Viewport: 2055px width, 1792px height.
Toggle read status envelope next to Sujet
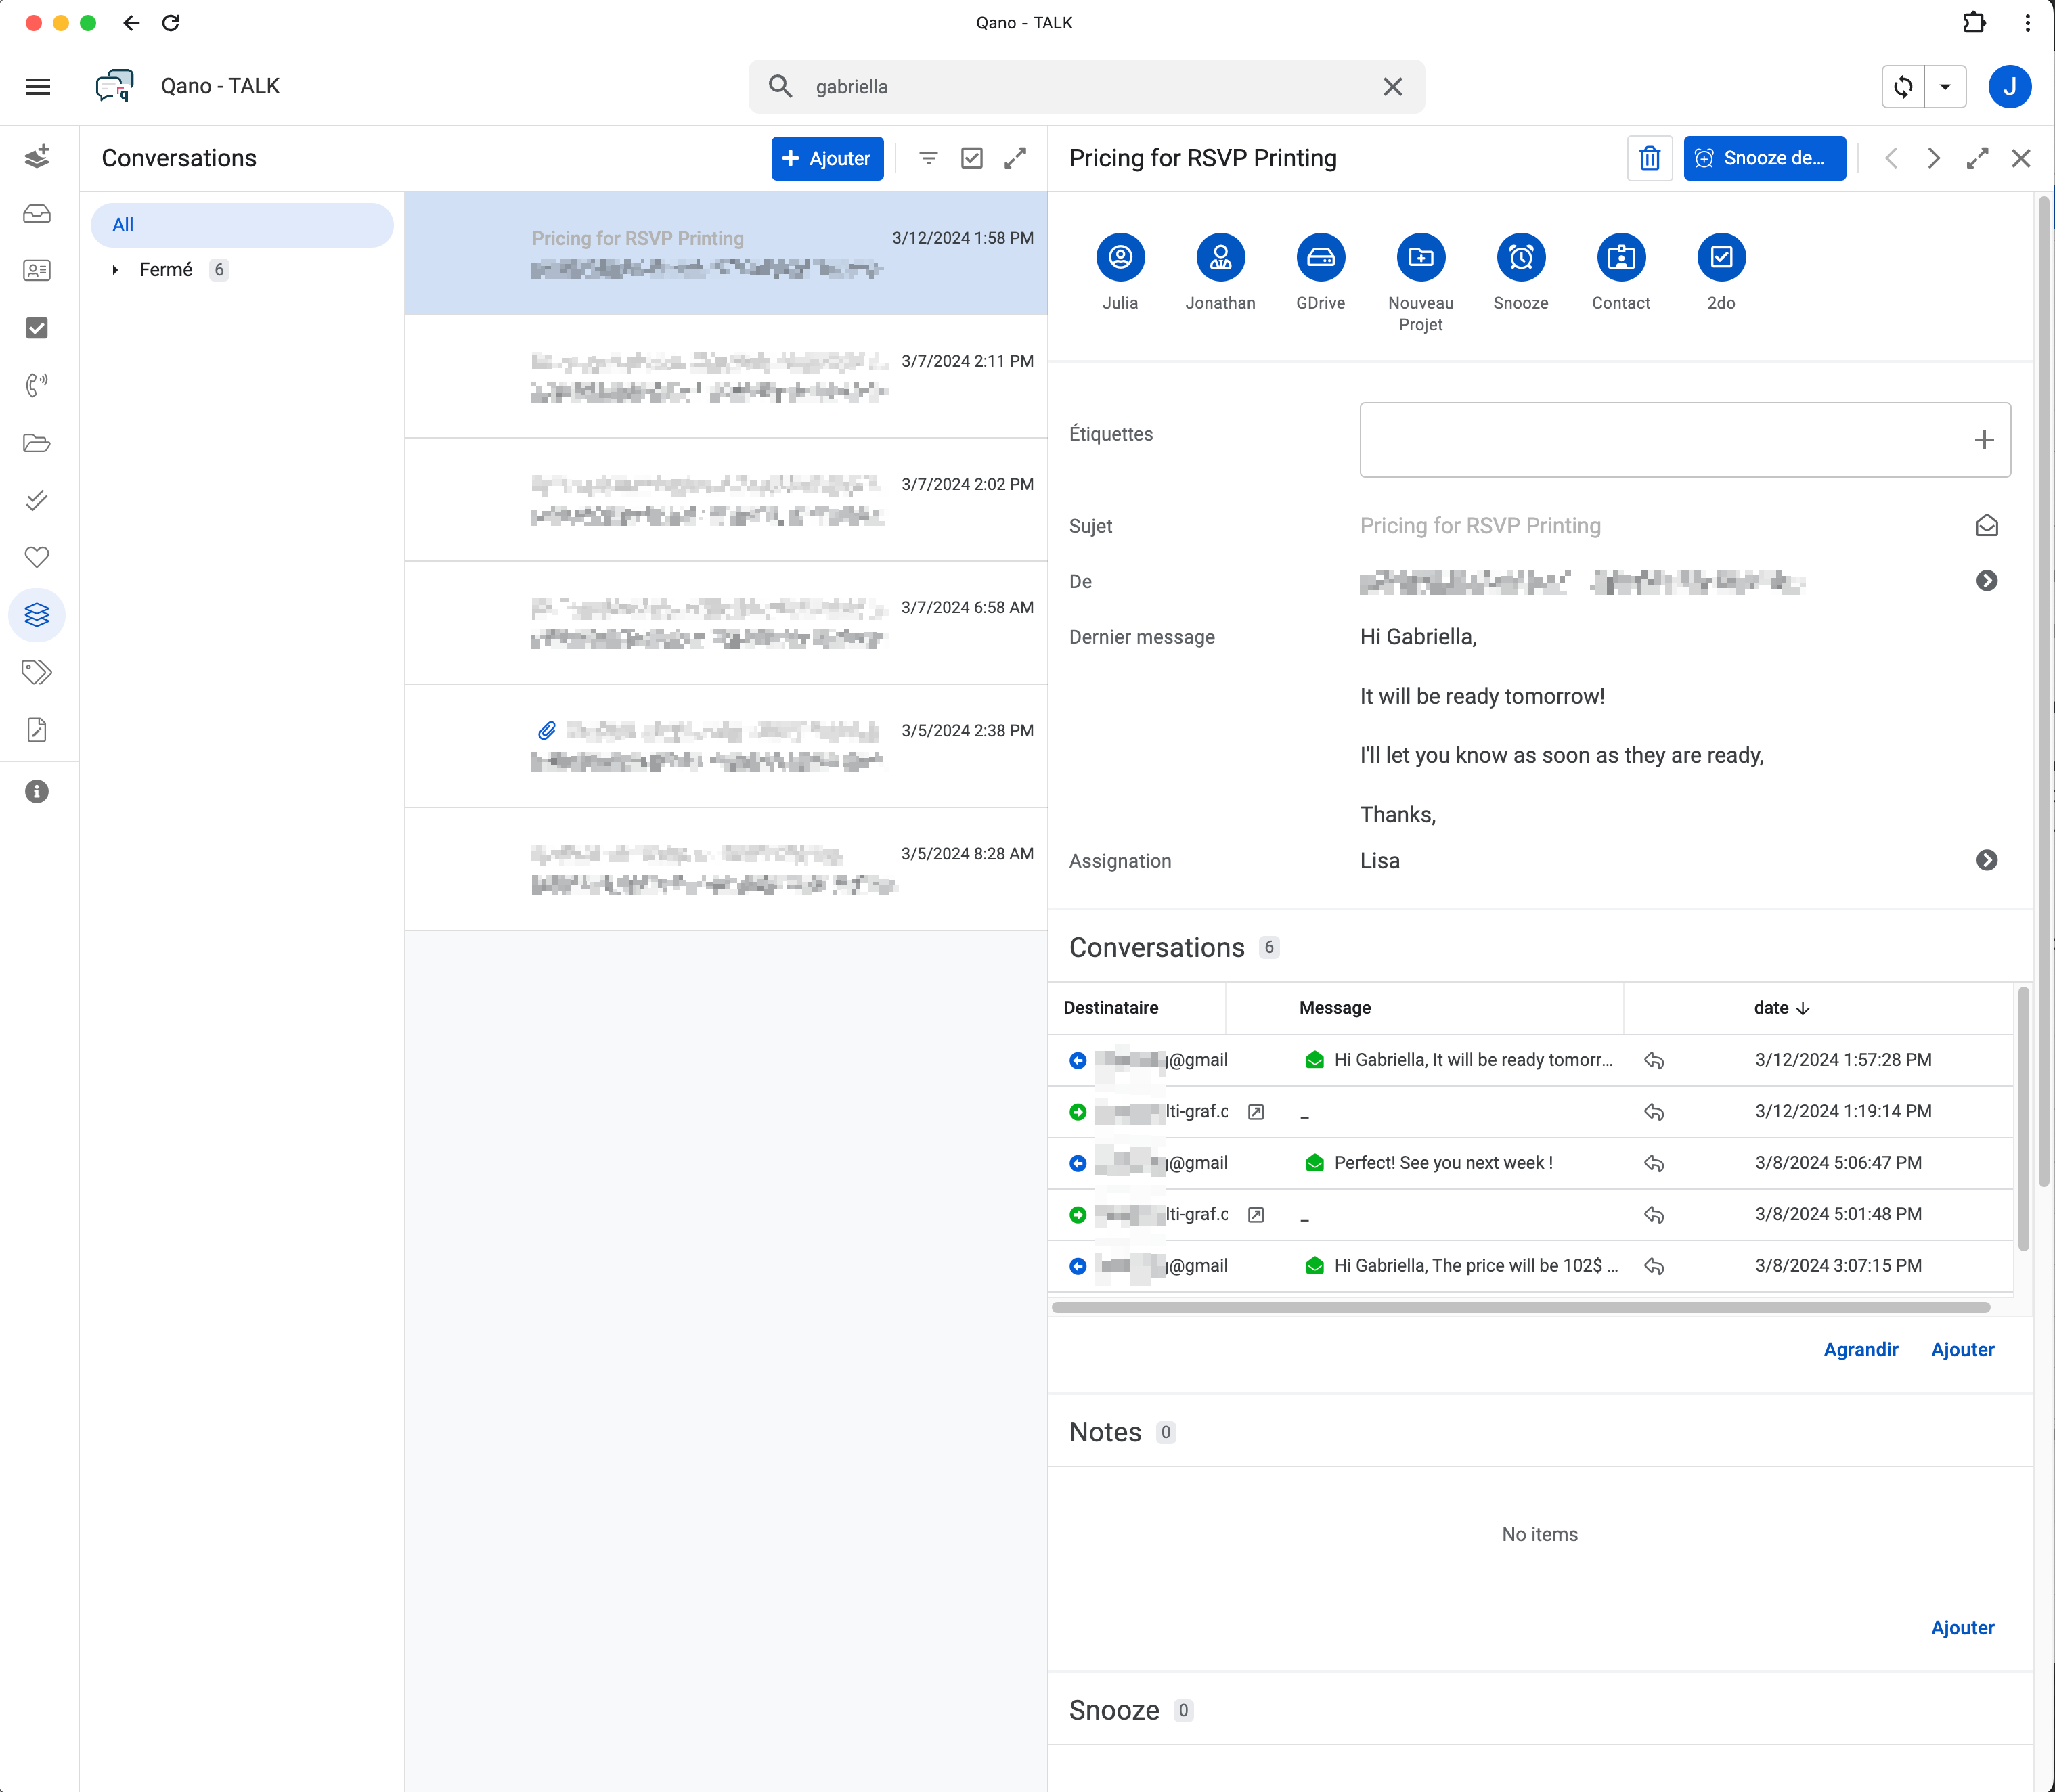(1986, 526)
